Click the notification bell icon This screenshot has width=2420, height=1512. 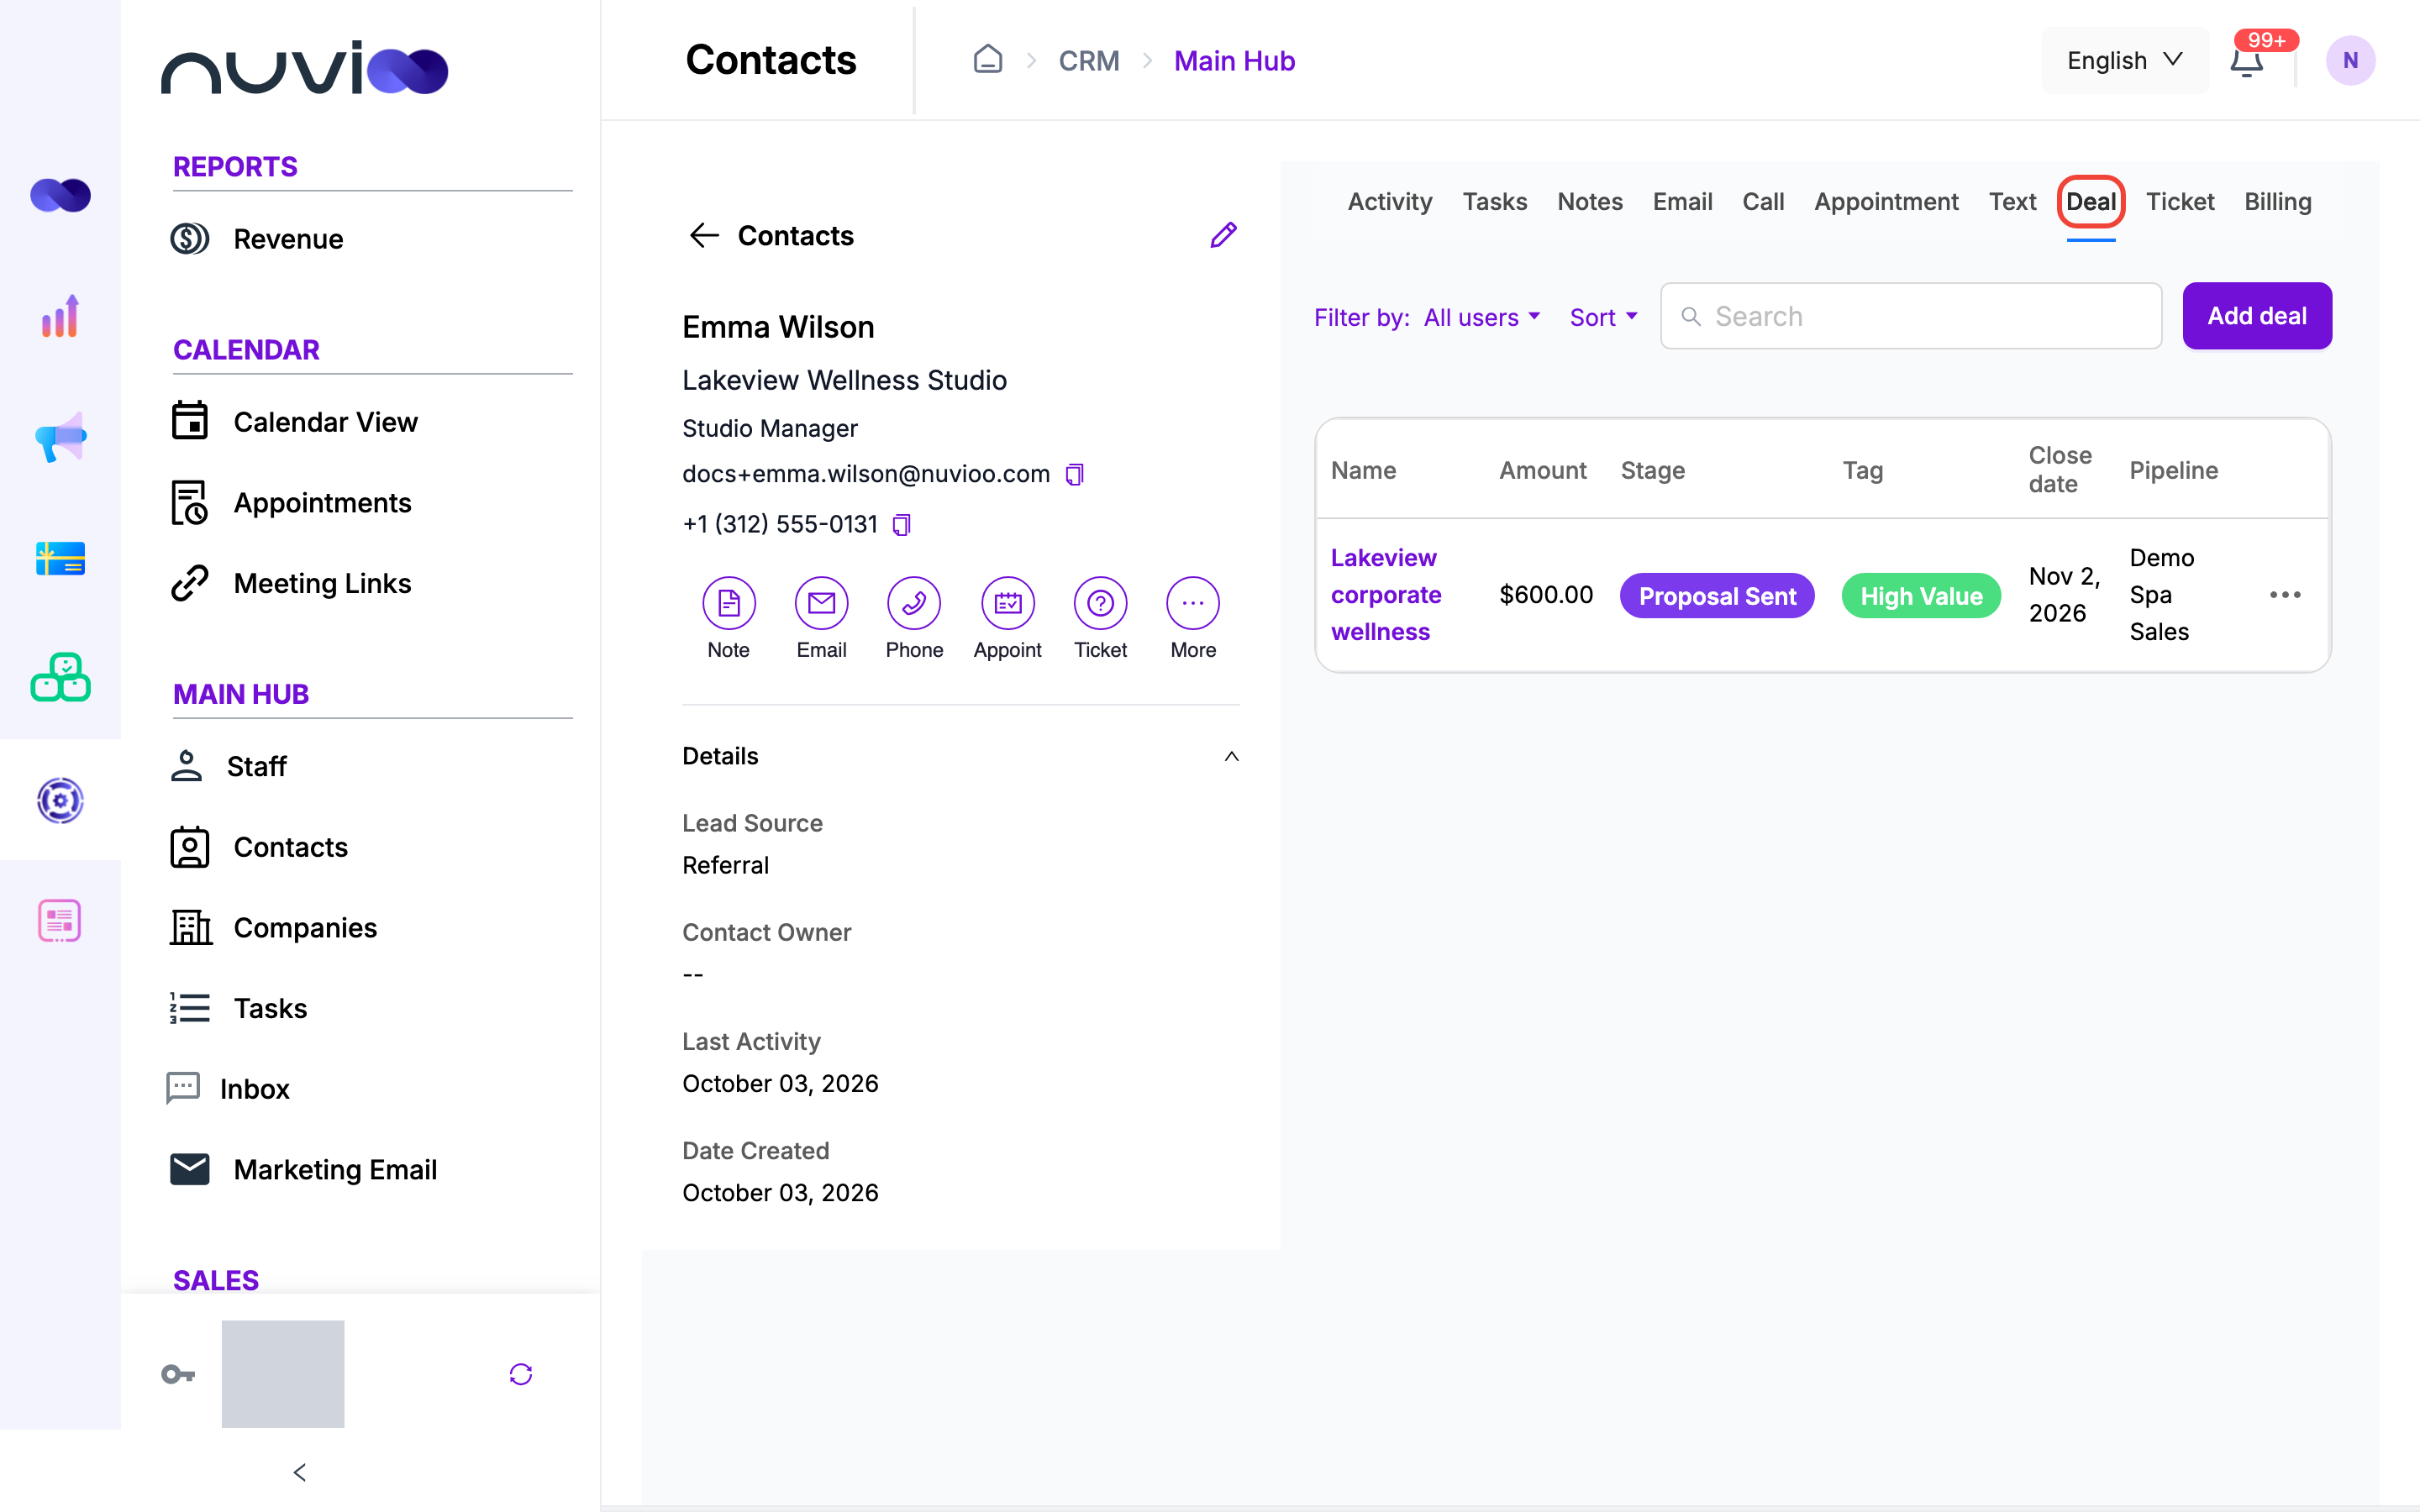[x=2246, y=61]
